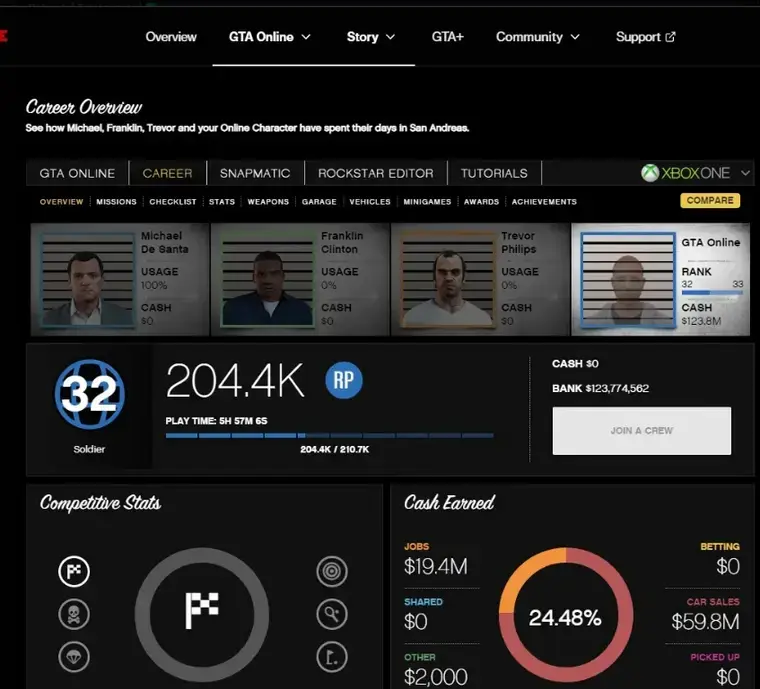The height and width of the screenshot is (689, 760).
Task: Select the tennis racket stat icon
Action: (x=332, y=614)
